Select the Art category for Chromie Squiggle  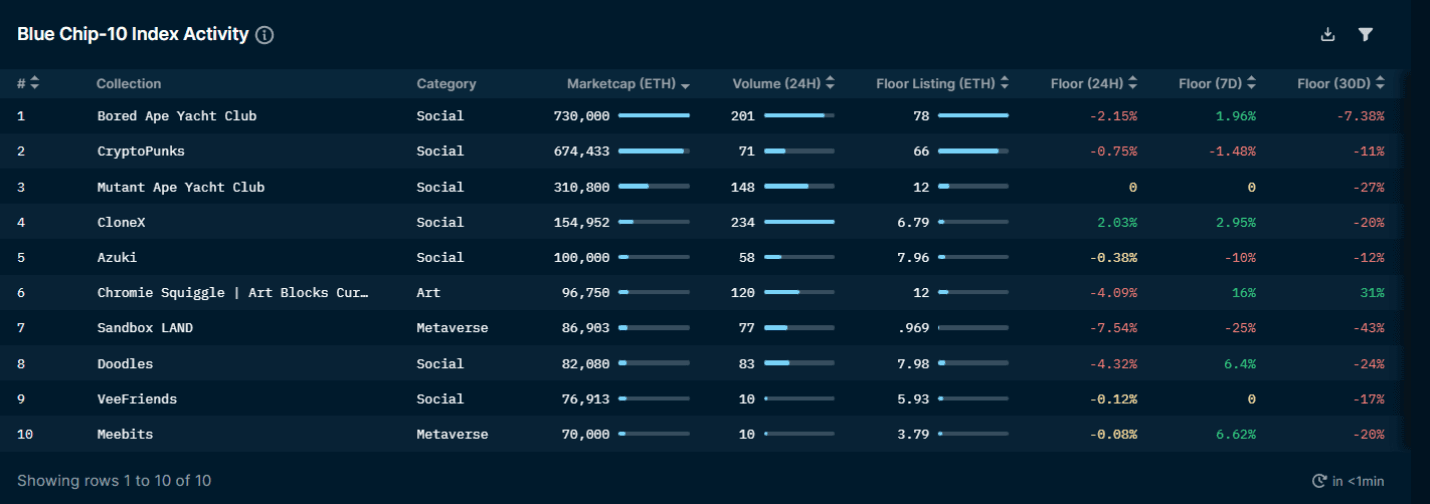point(428,293)
